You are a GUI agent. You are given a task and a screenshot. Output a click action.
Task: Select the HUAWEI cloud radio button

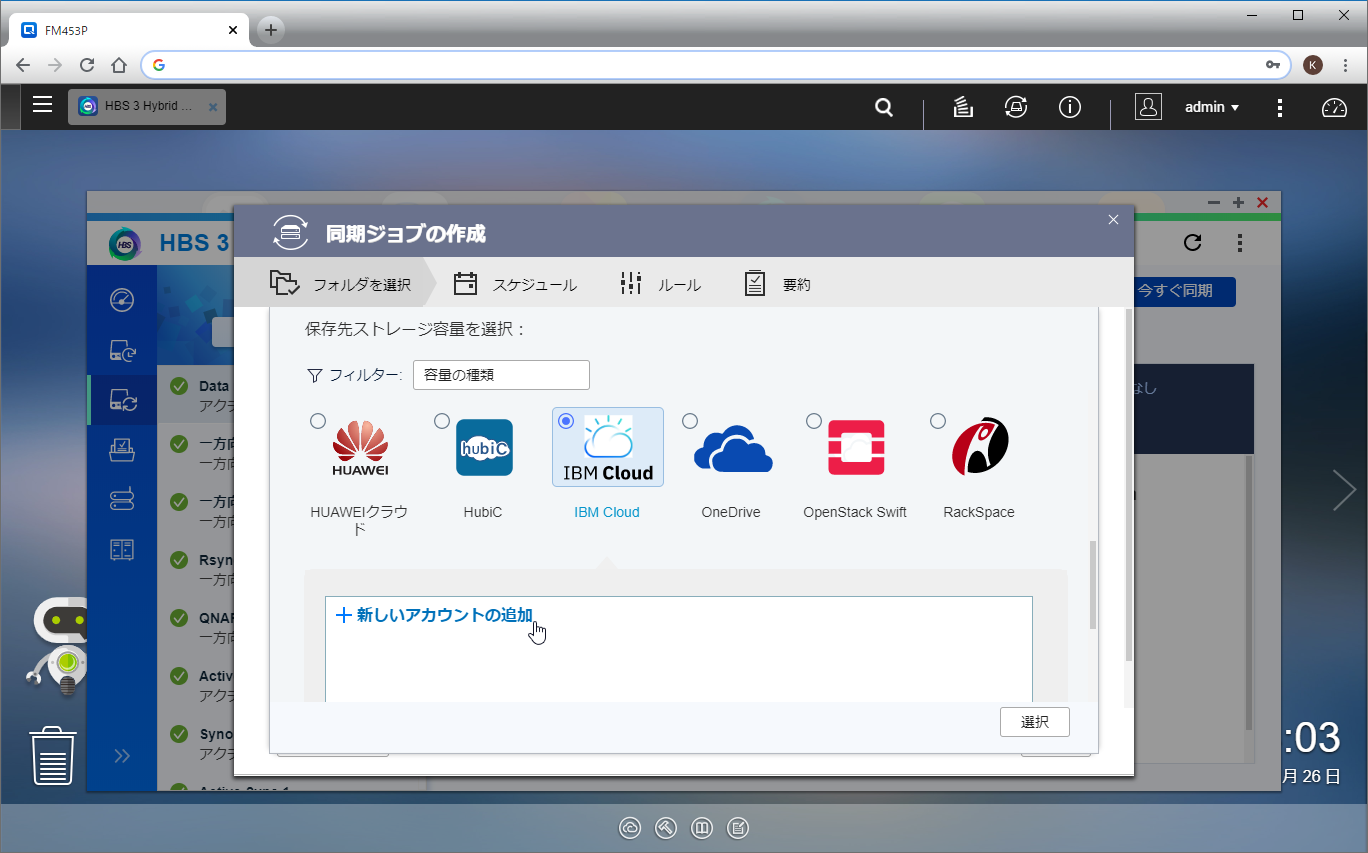click(x=318, y=421)
